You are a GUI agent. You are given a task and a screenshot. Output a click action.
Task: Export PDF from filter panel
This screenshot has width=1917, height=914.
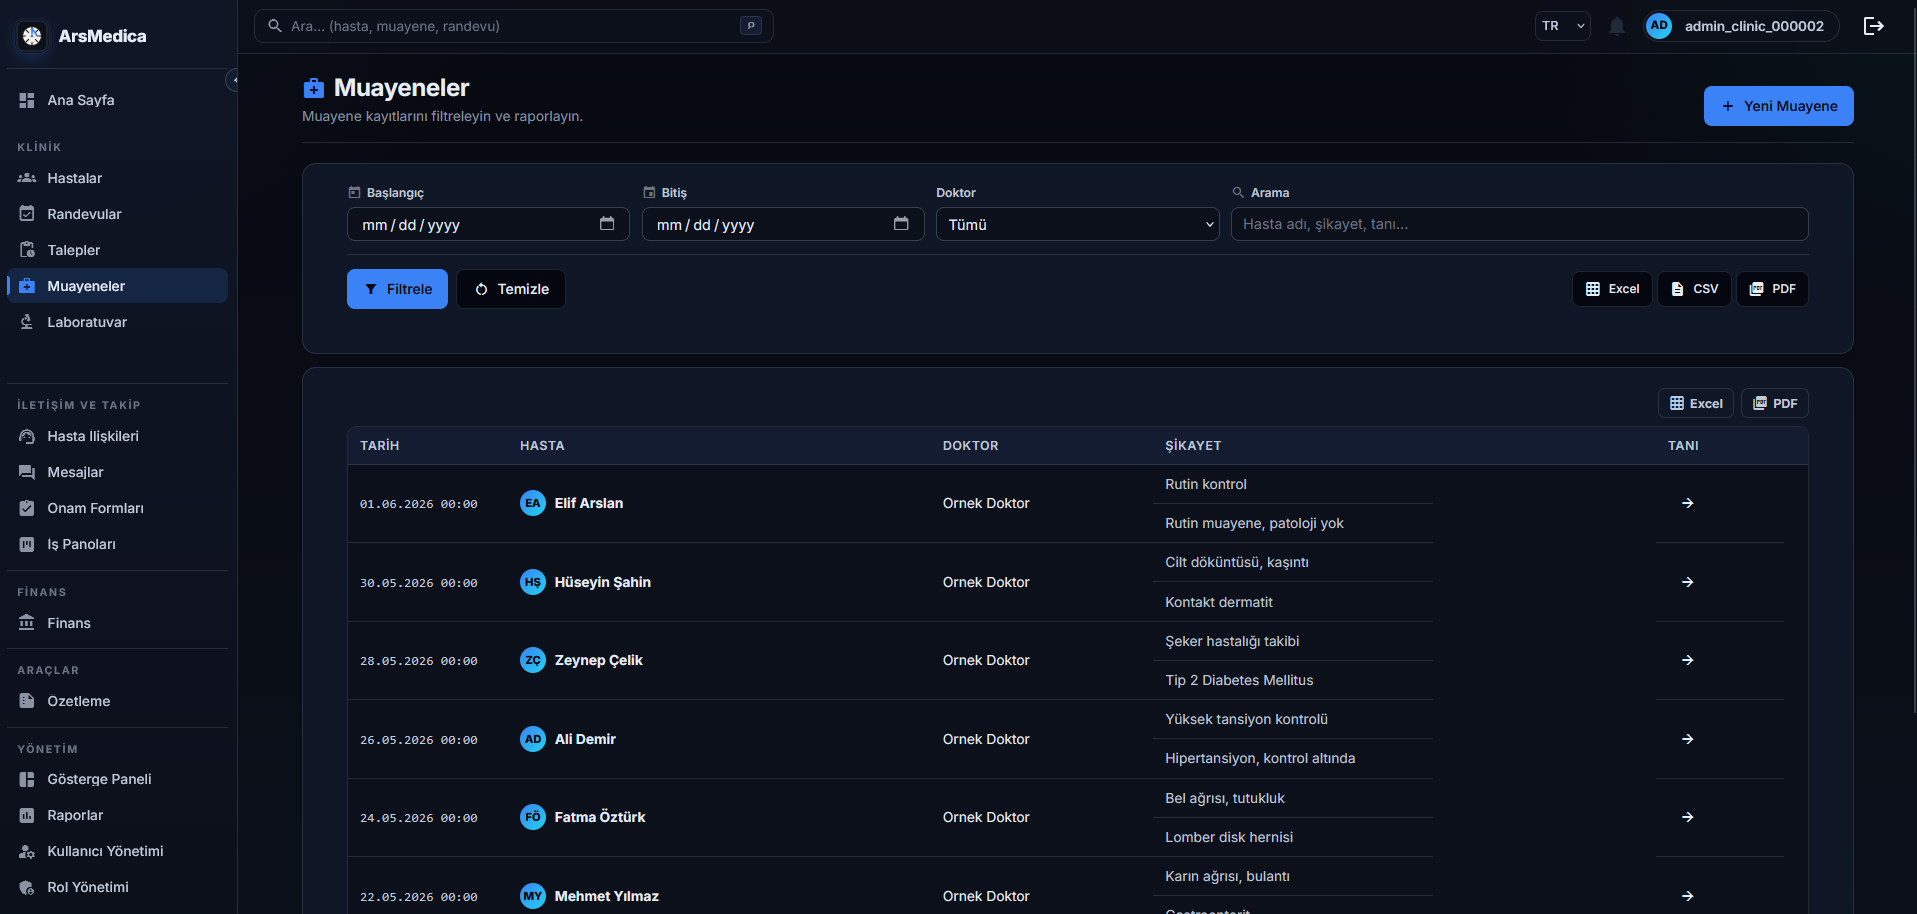1772,289
